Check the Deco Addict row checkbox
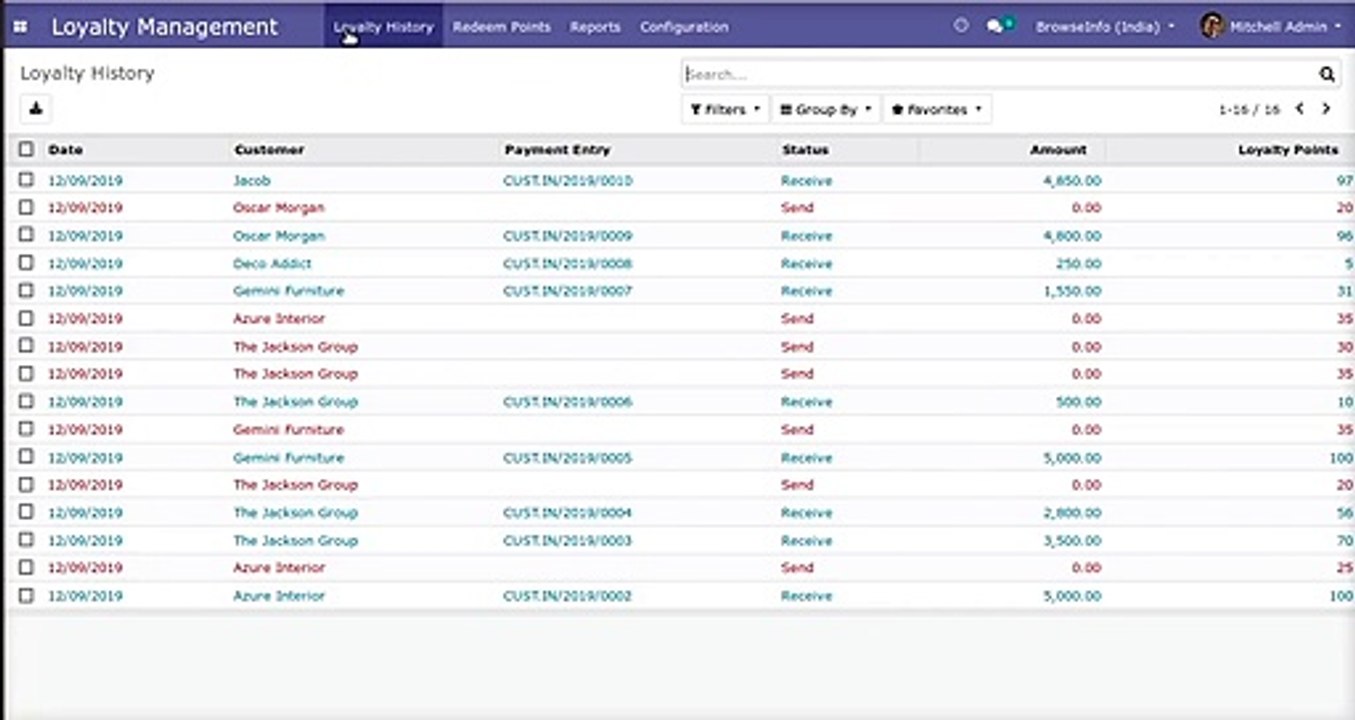 pos(26,263)
